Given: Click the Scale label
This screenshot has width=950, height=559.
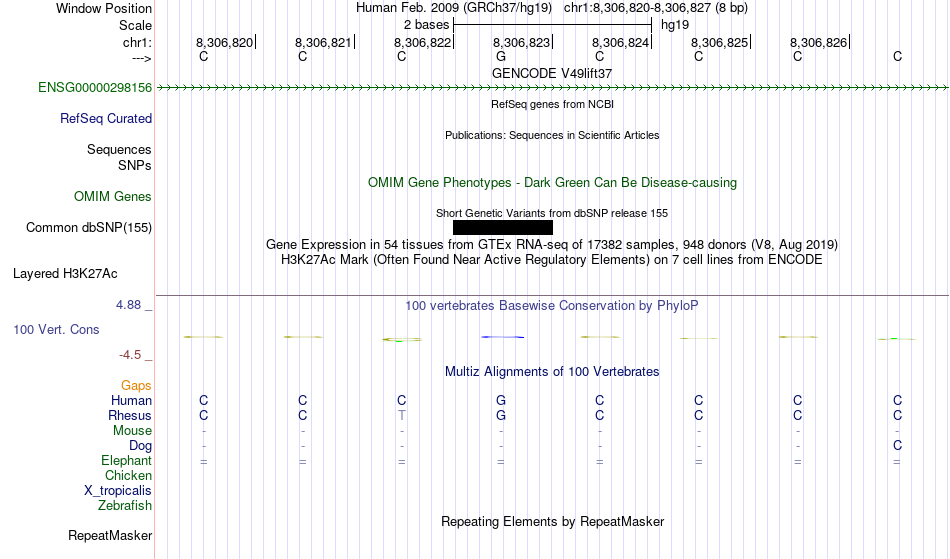Looking at the screenshot, I should click(x=135, y=25).
